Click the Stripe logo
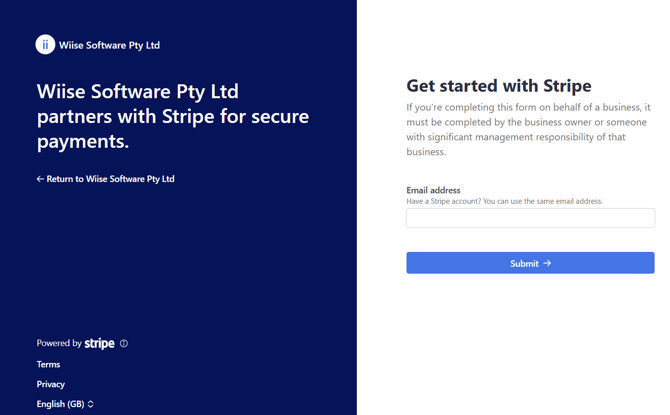This screenshot has width=670, height=415. (99, 343)
